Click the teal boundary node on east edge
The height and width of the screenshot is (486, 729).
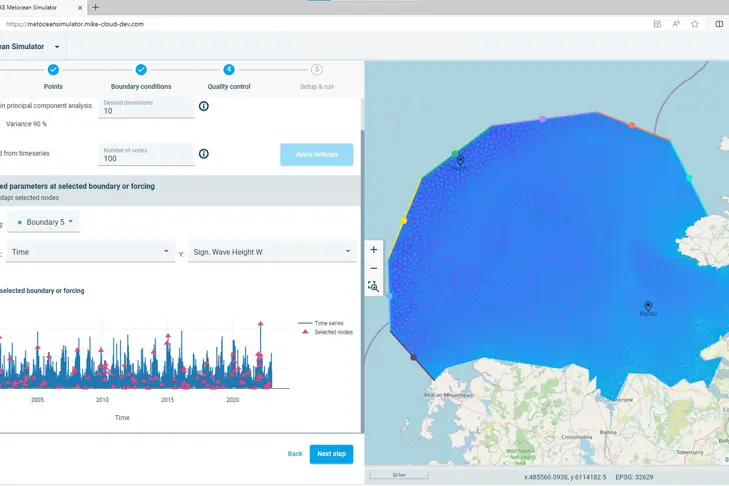tap(689, 178)
